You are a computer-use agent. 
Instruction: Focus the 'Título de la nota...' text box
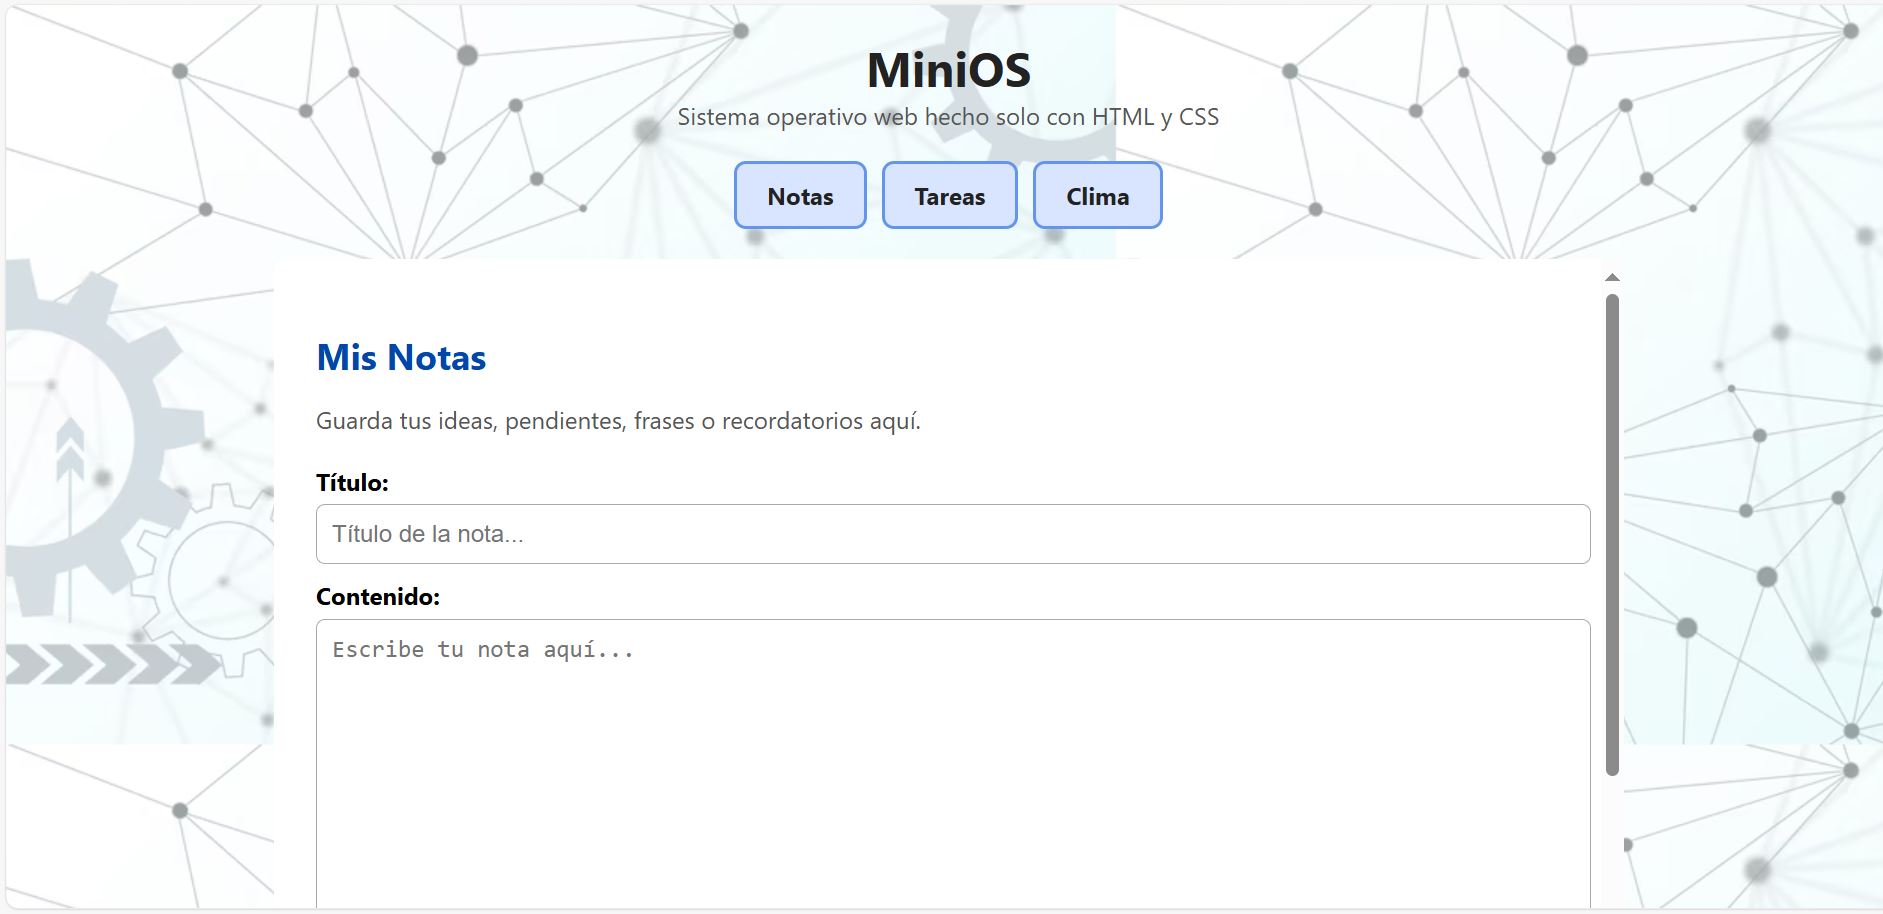coord(950,533)
